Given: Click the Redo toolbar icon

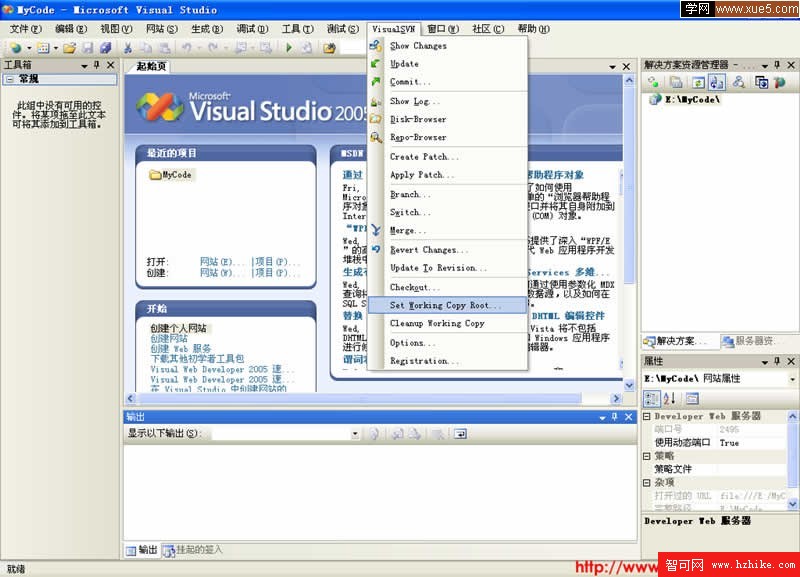Looking at the screenshot, I should pyautogui.click(x=213, y=48).
